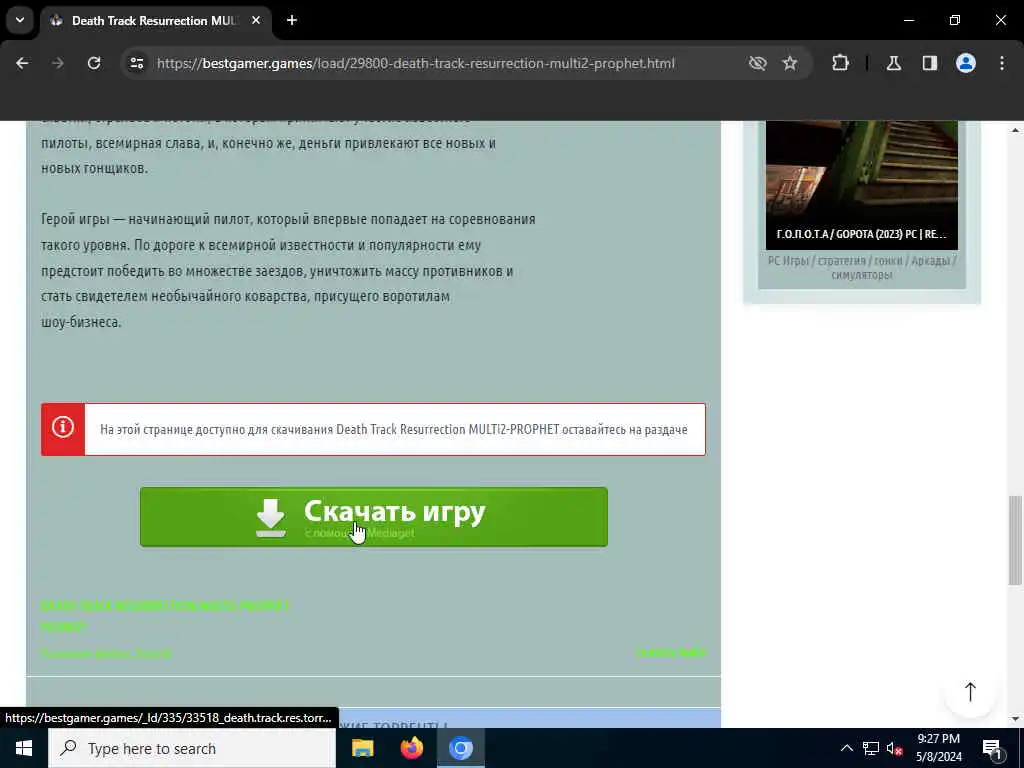Screen dimensions: 1024x768
Task: Launch Firefox from the taskbar
Action: pyautogui.click(x=411, y=748)
